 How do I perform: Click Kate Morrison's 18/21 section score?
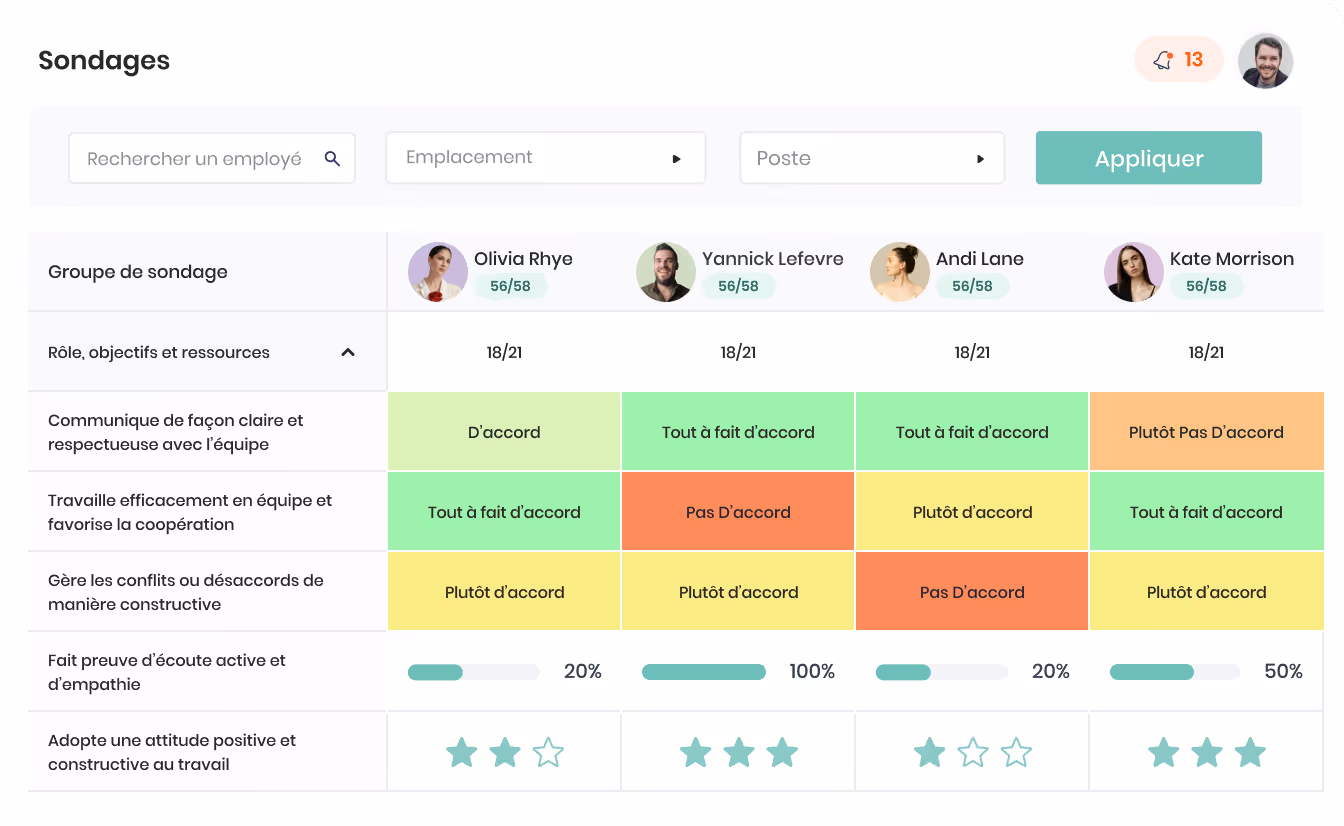1206,352
